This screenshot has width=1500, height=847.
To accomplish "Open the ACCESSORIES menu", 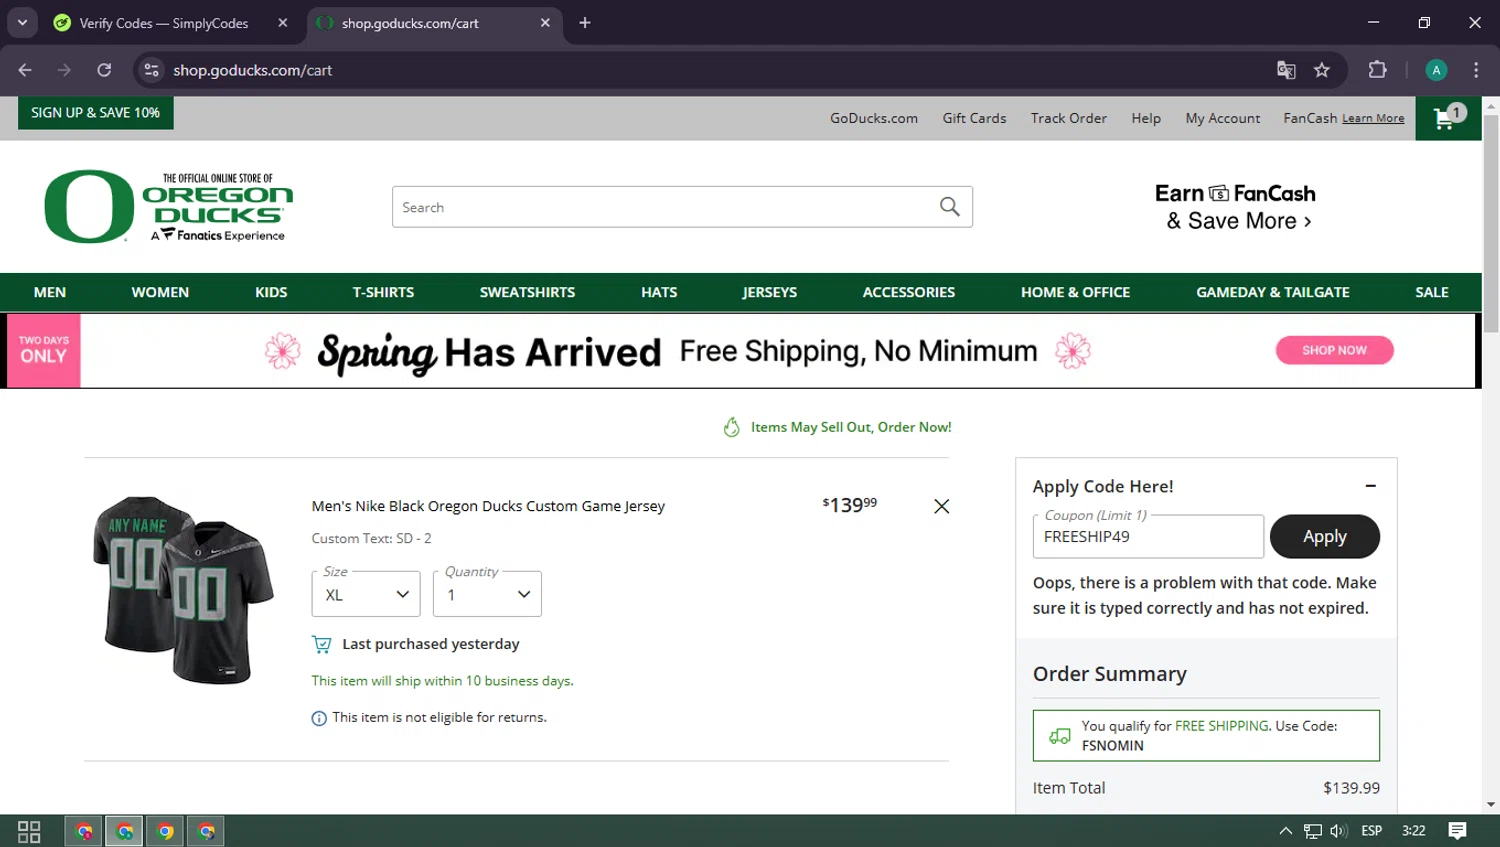I will coord(909,292).
